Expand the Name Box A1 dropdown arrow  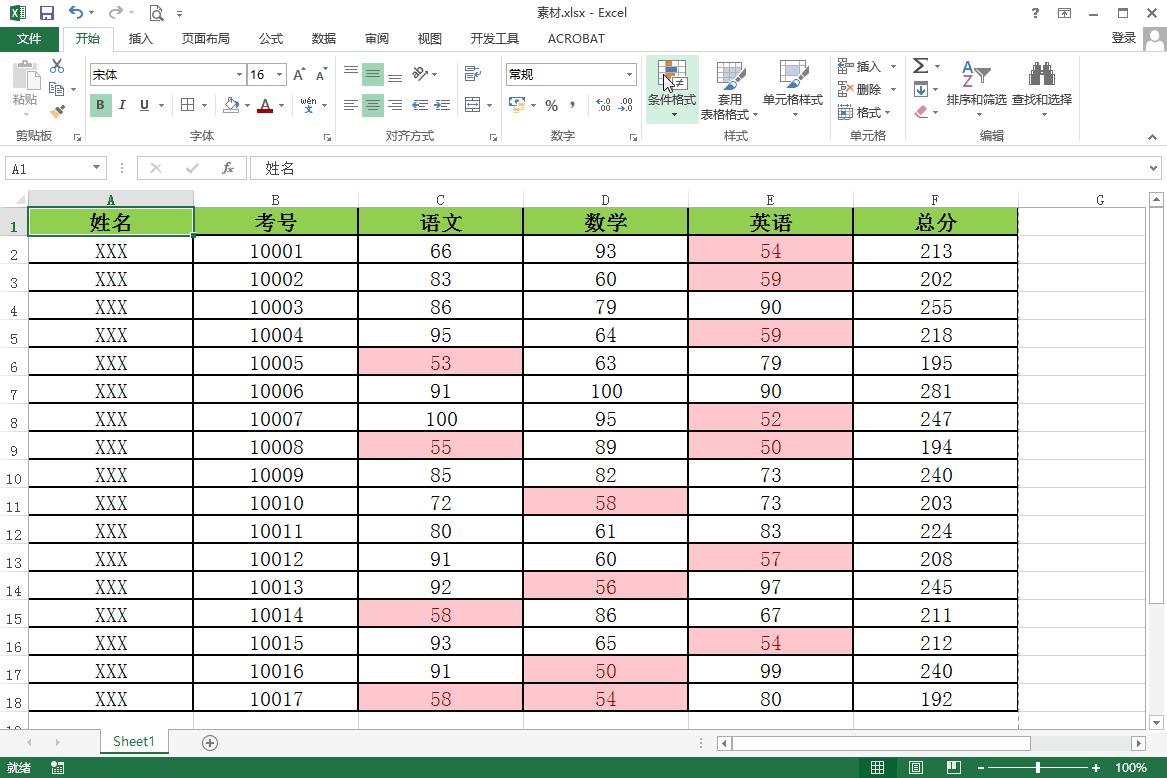96,168
